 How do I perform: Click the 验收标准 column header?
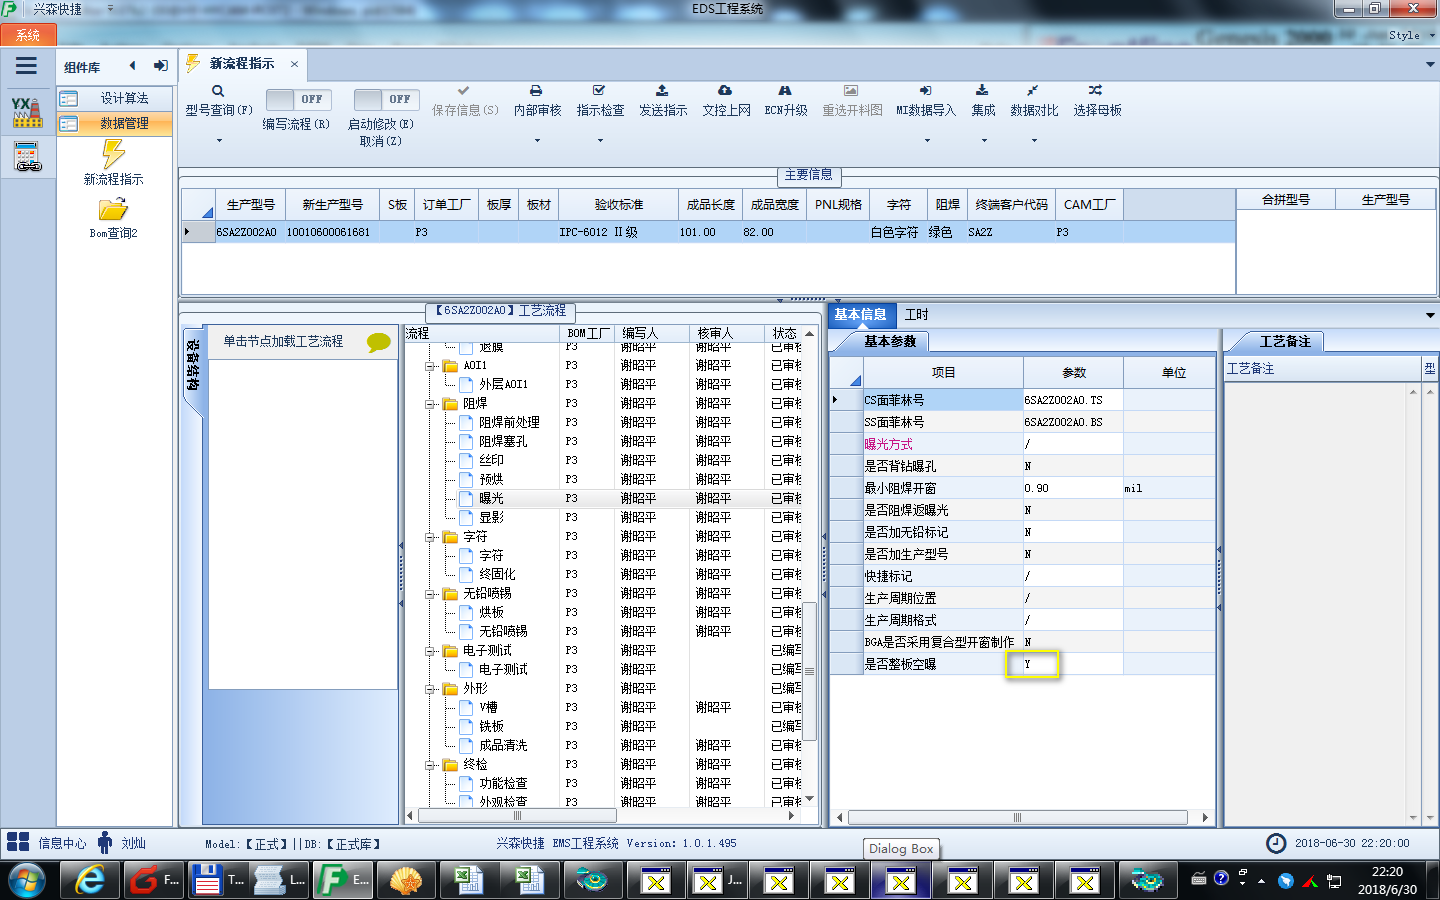pyautogui.click(x=619, y=204)
